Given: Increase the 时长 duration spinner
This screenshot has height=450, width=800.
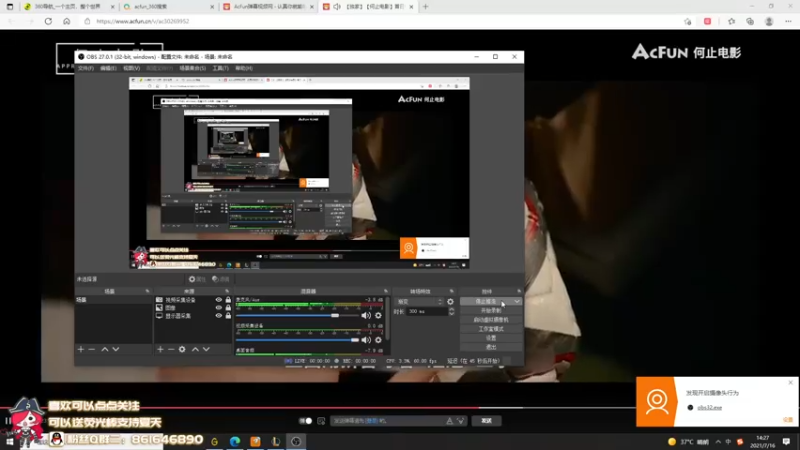Looking at the screenshot, I should 451,309.
